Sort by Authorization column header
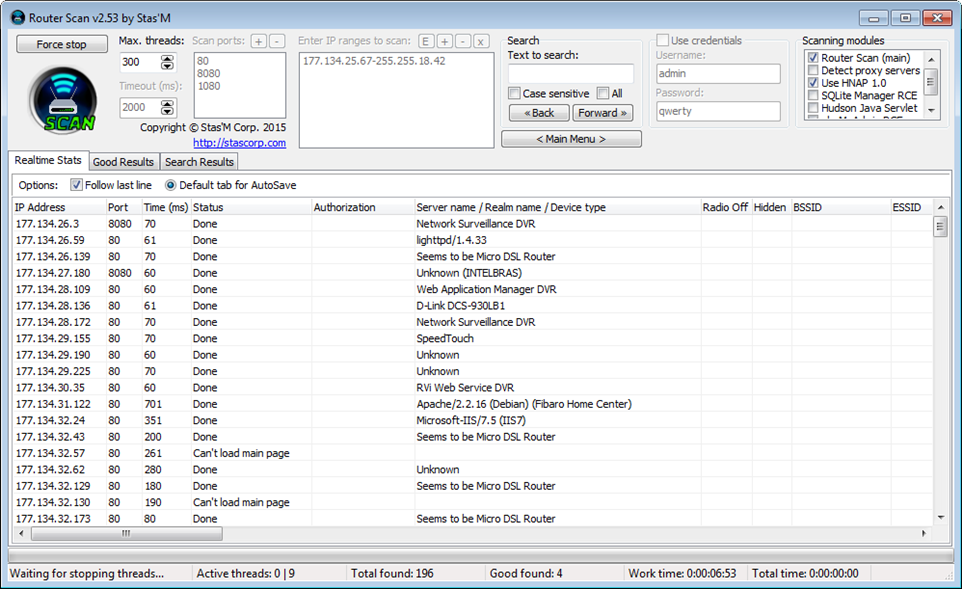This screenshot has height=589, width=962. tap(363, 207)
